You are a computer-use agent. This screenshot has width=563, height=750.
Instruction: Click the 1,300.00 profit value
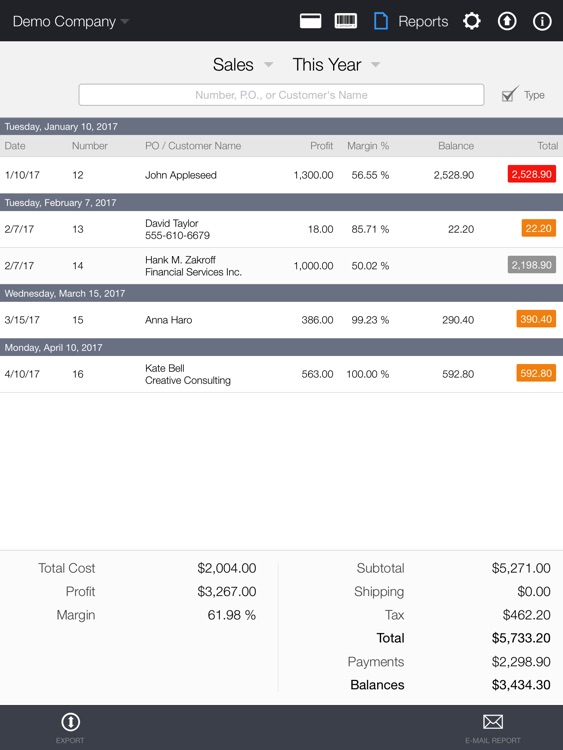(x=313, y=175)
